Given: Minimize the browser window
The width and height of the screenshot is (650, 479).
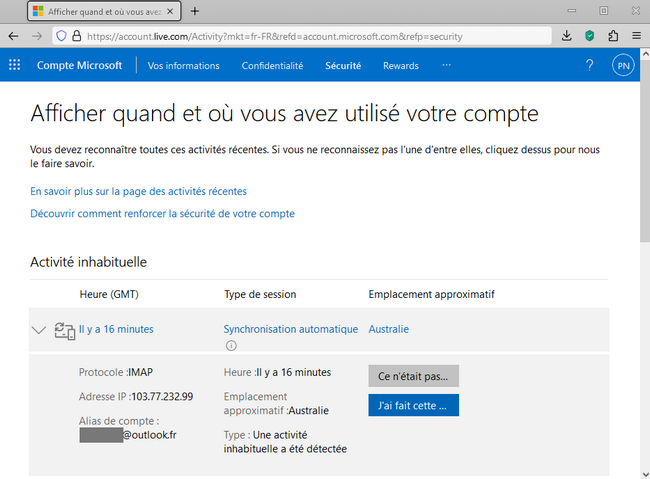Looking at the screenshot, I should click(x=572, y=11).
